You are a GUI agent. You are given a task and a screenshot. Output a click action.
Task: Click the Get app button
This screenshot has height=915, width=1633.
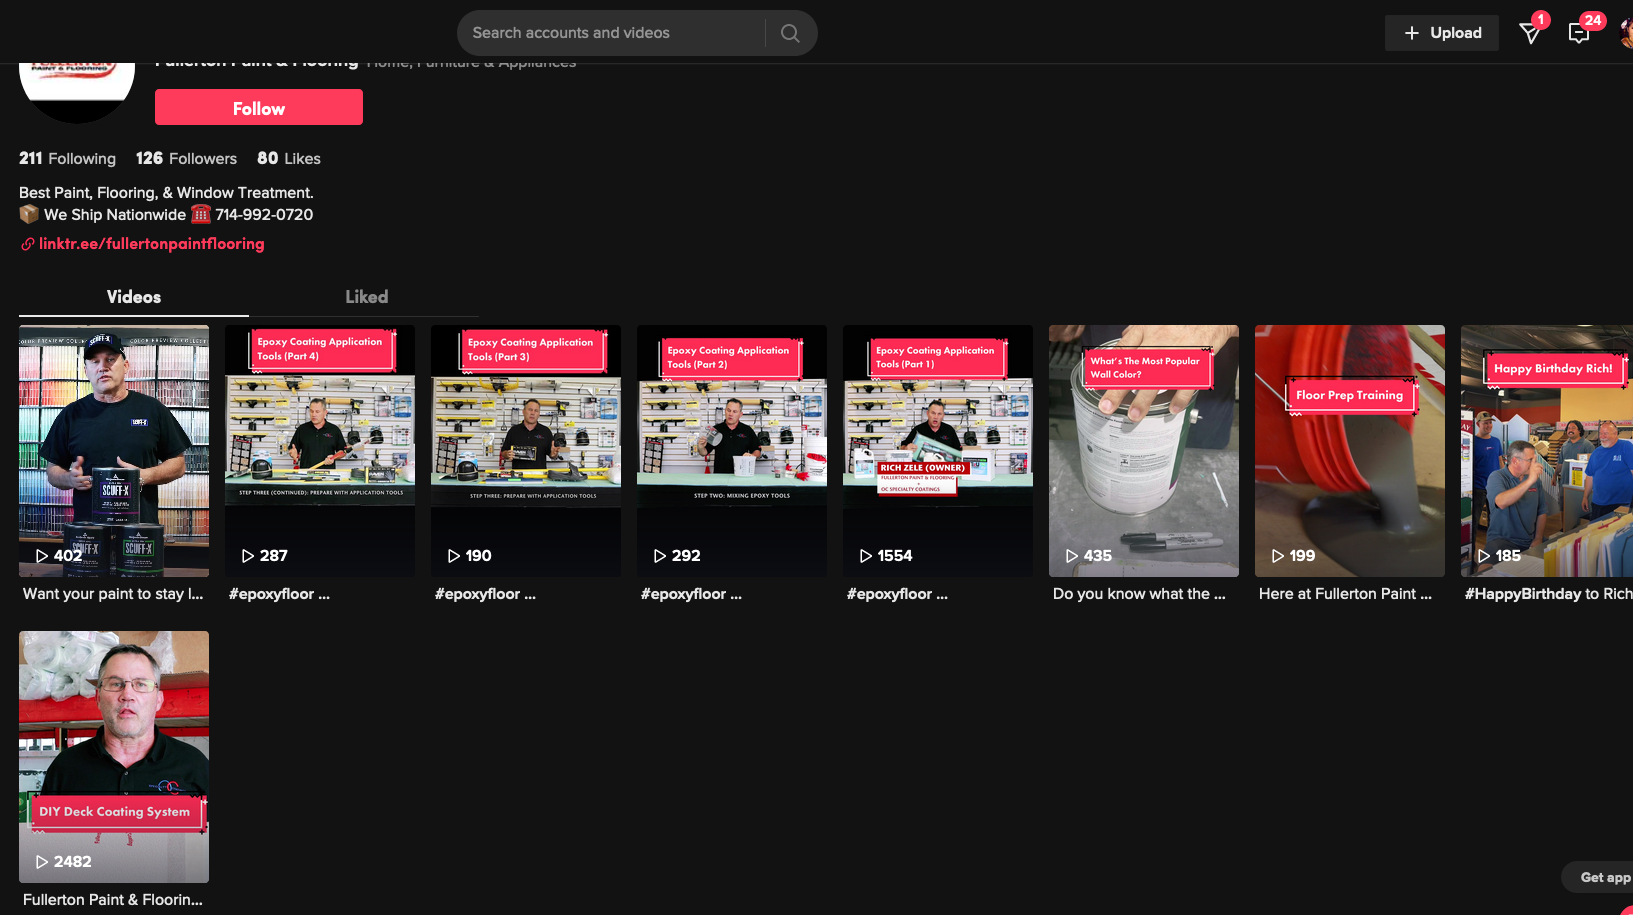pos(1598,877)
